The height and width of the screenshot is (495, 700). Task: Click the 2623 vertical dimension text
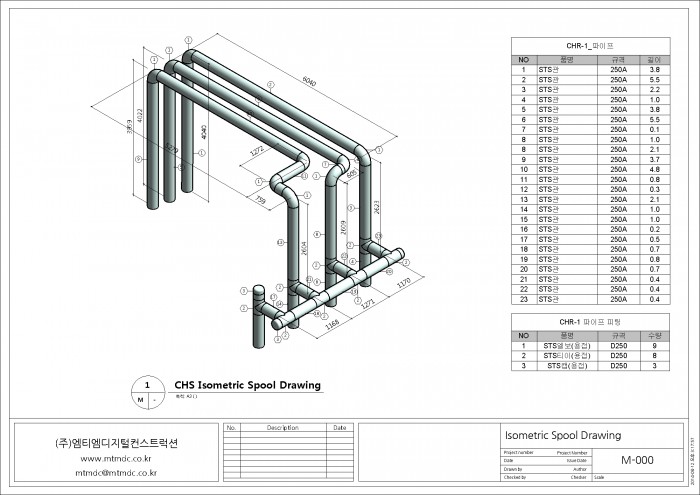point(376,206)
